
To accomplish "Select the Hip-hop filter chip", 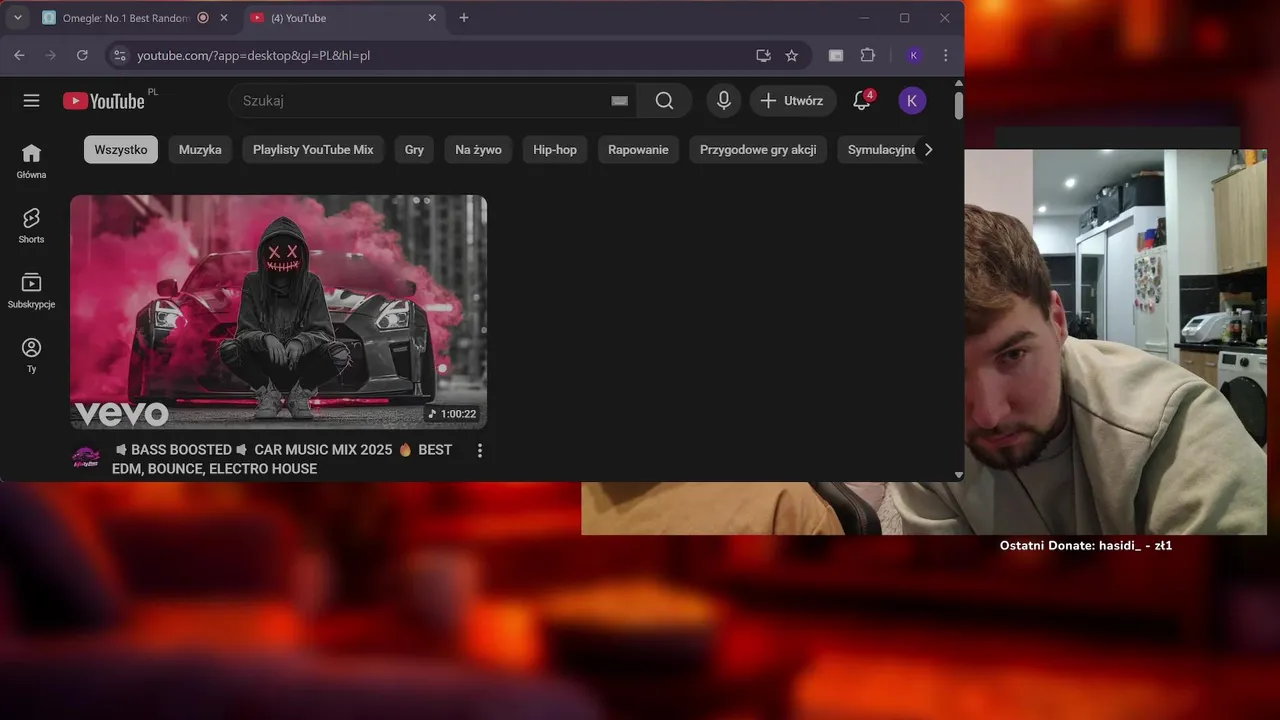I will coord(555,150).
